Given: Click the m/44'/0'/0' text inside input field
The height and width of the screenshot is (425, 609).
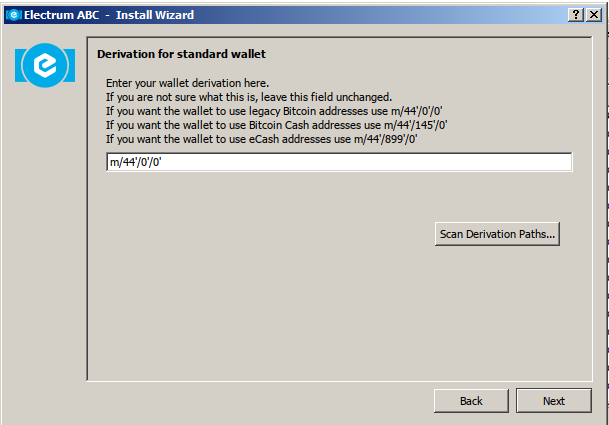Looking at the screenshot, I should click(136, 162).
